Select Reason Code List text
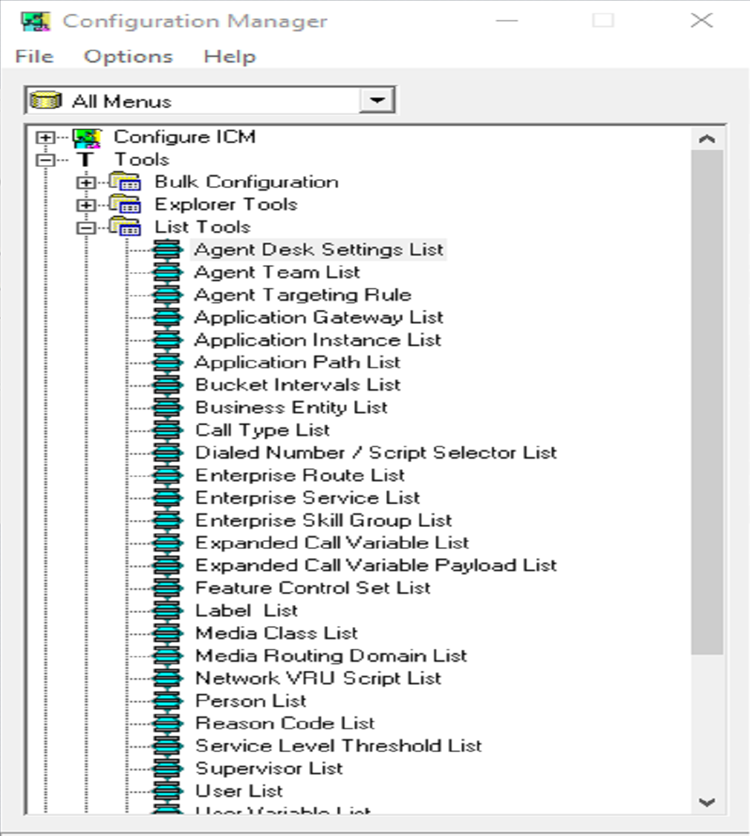 tap(285, 724)
